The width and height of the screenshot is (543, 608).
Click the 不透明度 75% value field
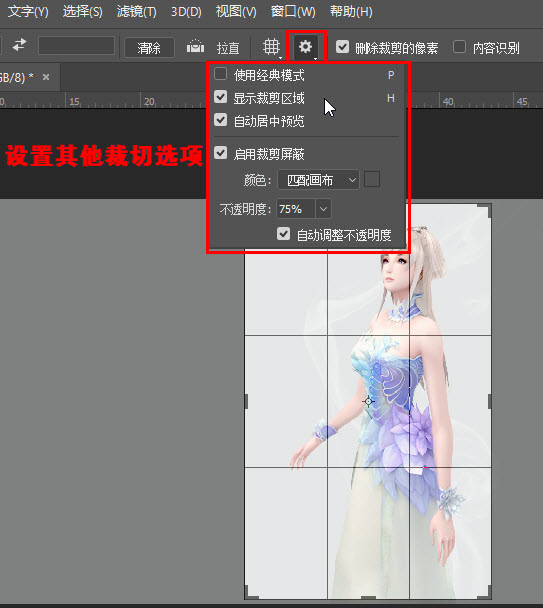(296, 209)
